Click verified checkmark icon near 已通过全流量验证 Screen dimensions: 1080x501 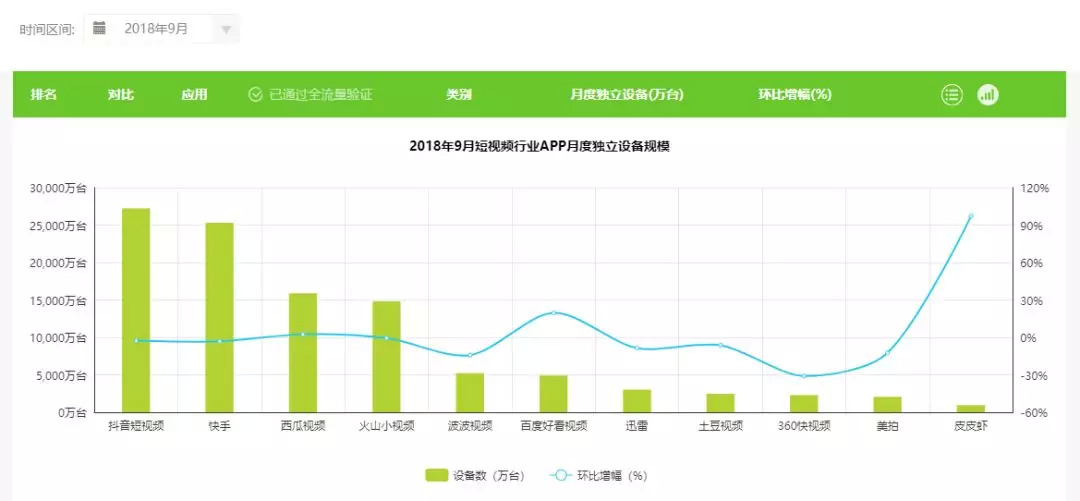point(255,95)
